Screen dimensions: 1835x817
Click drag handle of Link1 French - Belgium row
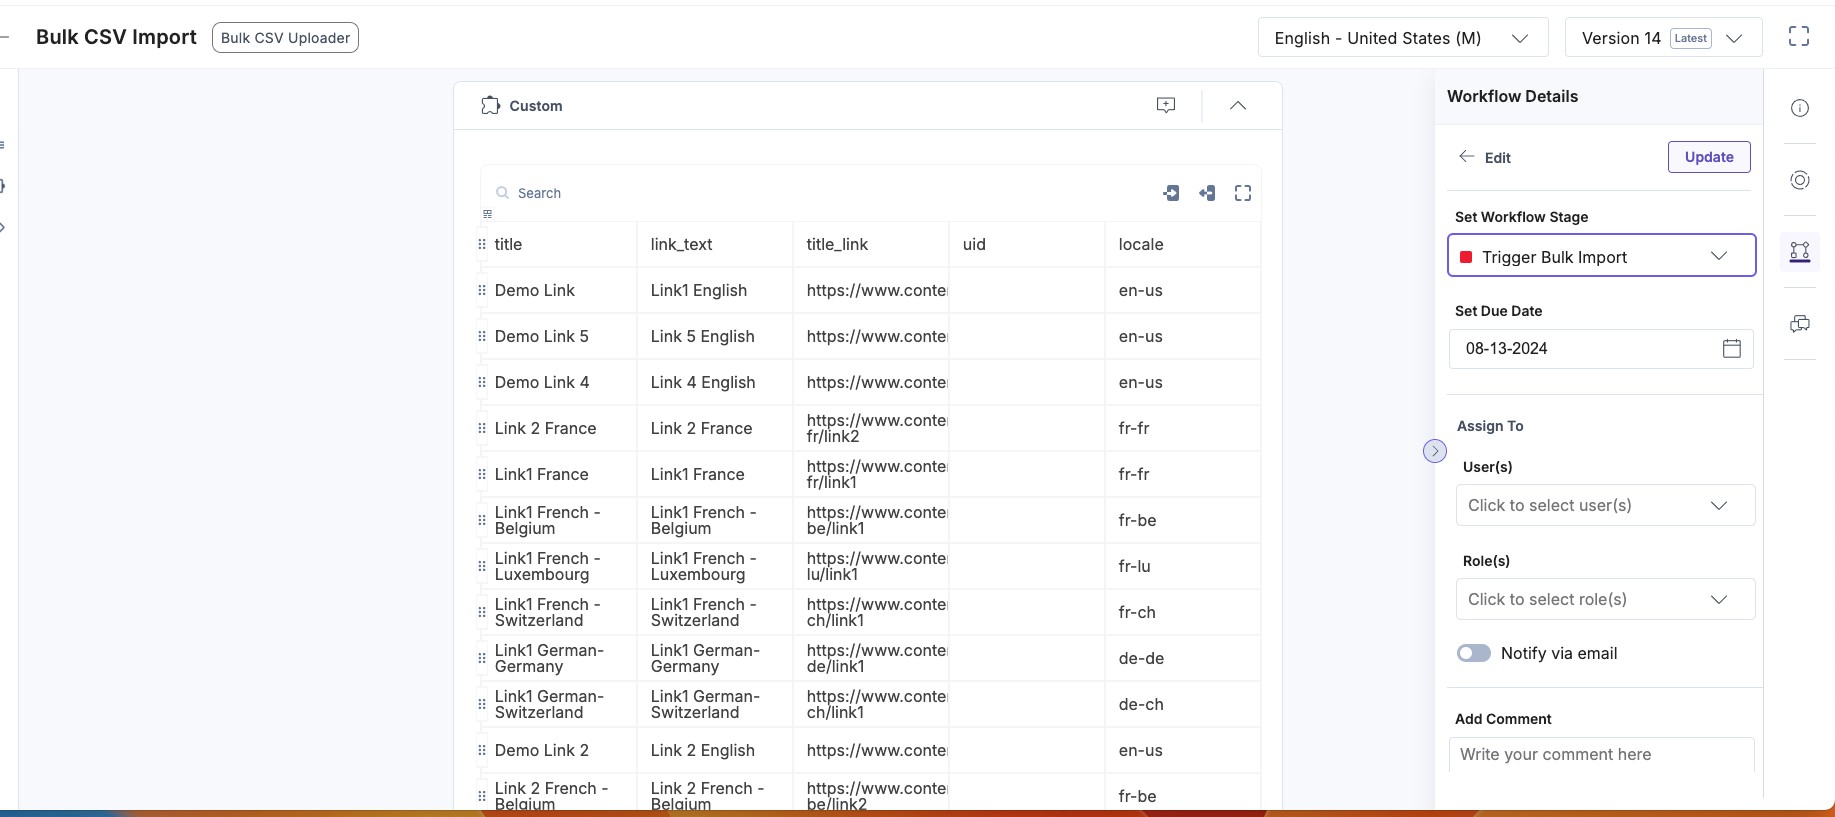tap(482, 520)
